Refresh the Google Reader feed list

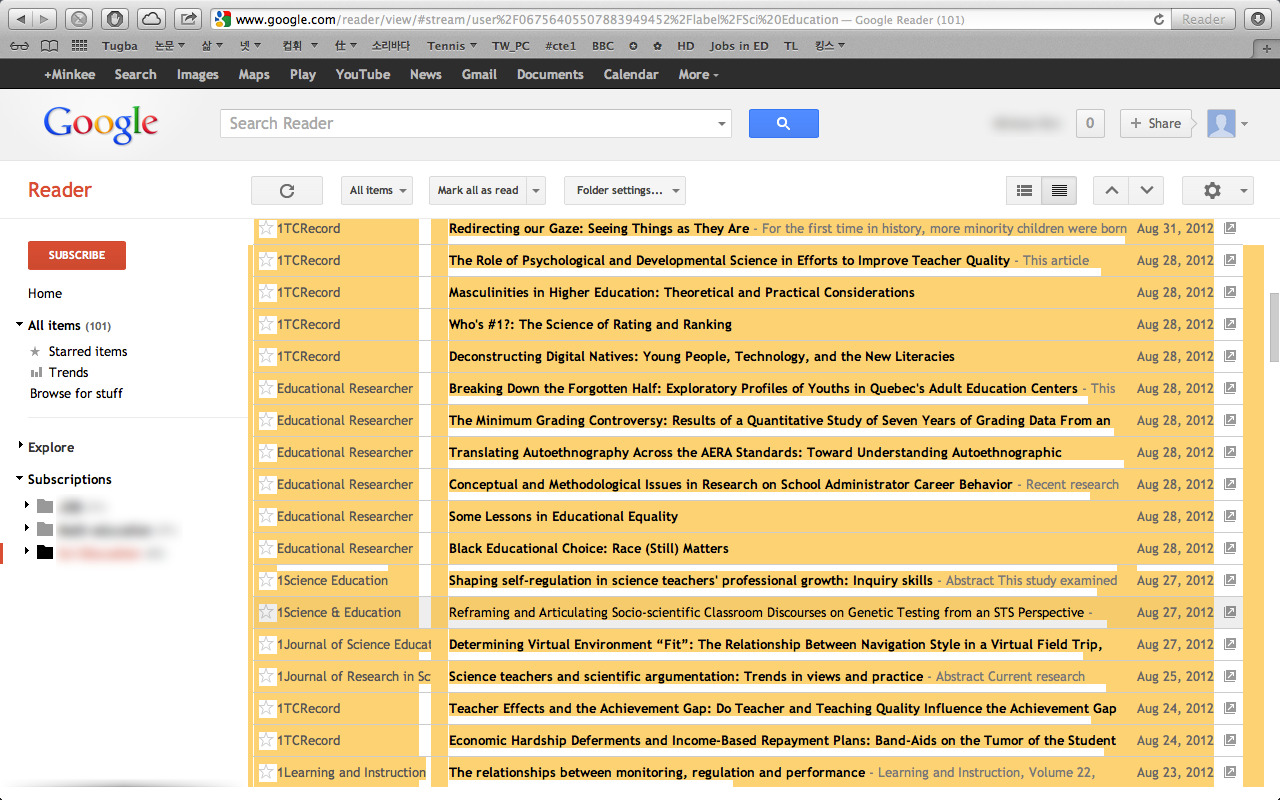pos(287,190)
